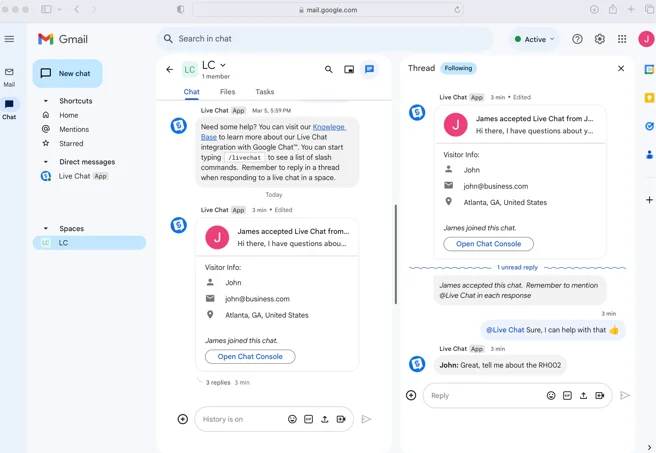Insert emoji in the thread Reply box

551,396
